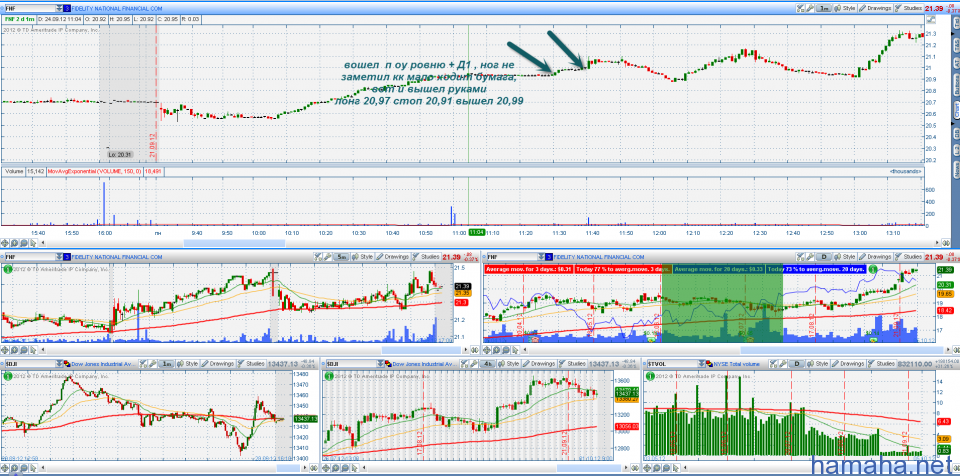Open wrench settings on $DJI 4h chart
The width and height of the screenshot is (960, 476).
coord(474,364)
